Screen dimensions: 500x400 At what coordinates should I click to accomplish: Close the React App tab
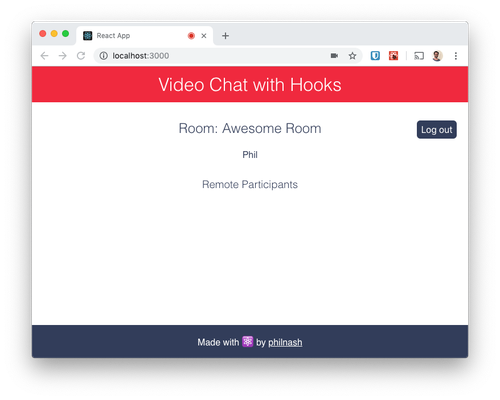(204, 36)
